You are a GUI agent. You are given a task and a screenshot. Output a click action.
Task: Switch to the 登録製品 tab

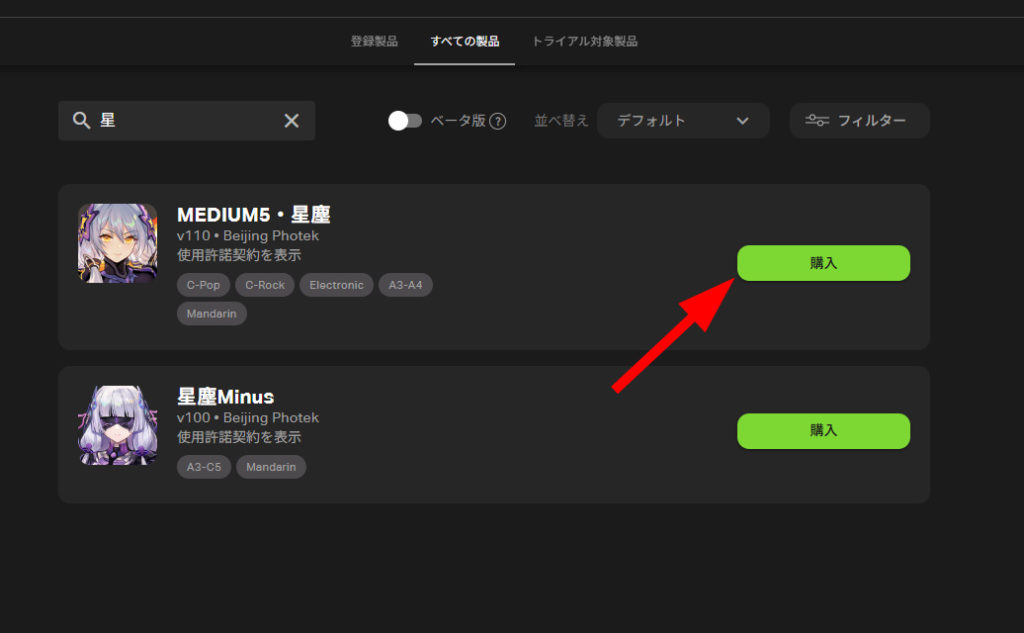[x=374, y=41]
